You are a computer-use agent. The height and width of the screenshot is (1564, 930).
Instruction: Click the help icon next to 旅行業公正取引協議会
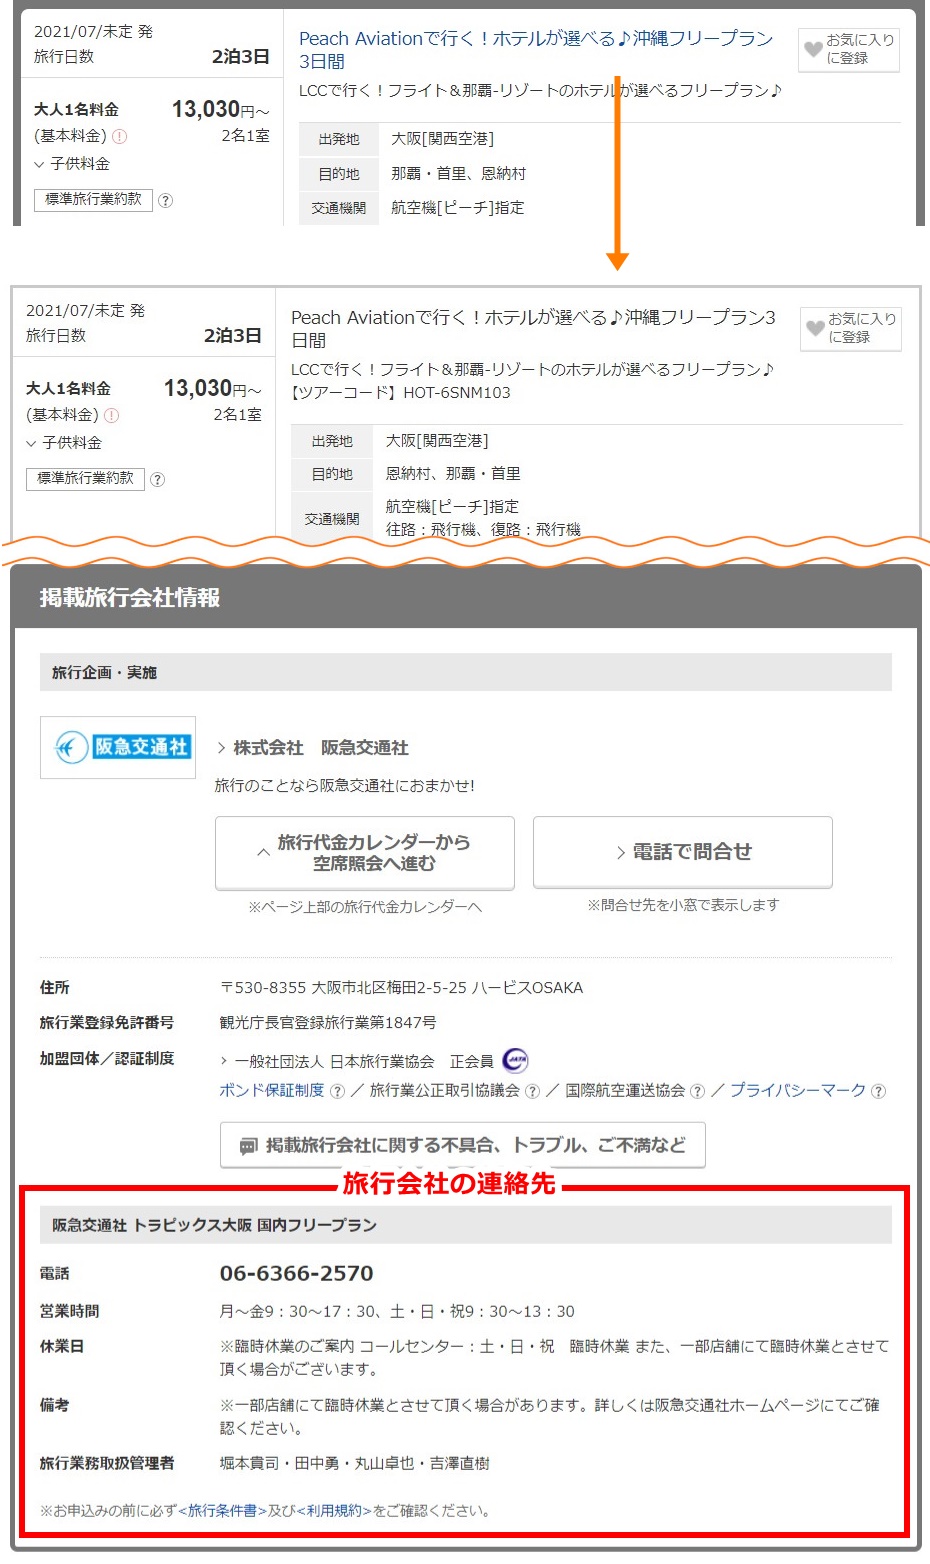pyautogui.click(x=532, y=1091)
